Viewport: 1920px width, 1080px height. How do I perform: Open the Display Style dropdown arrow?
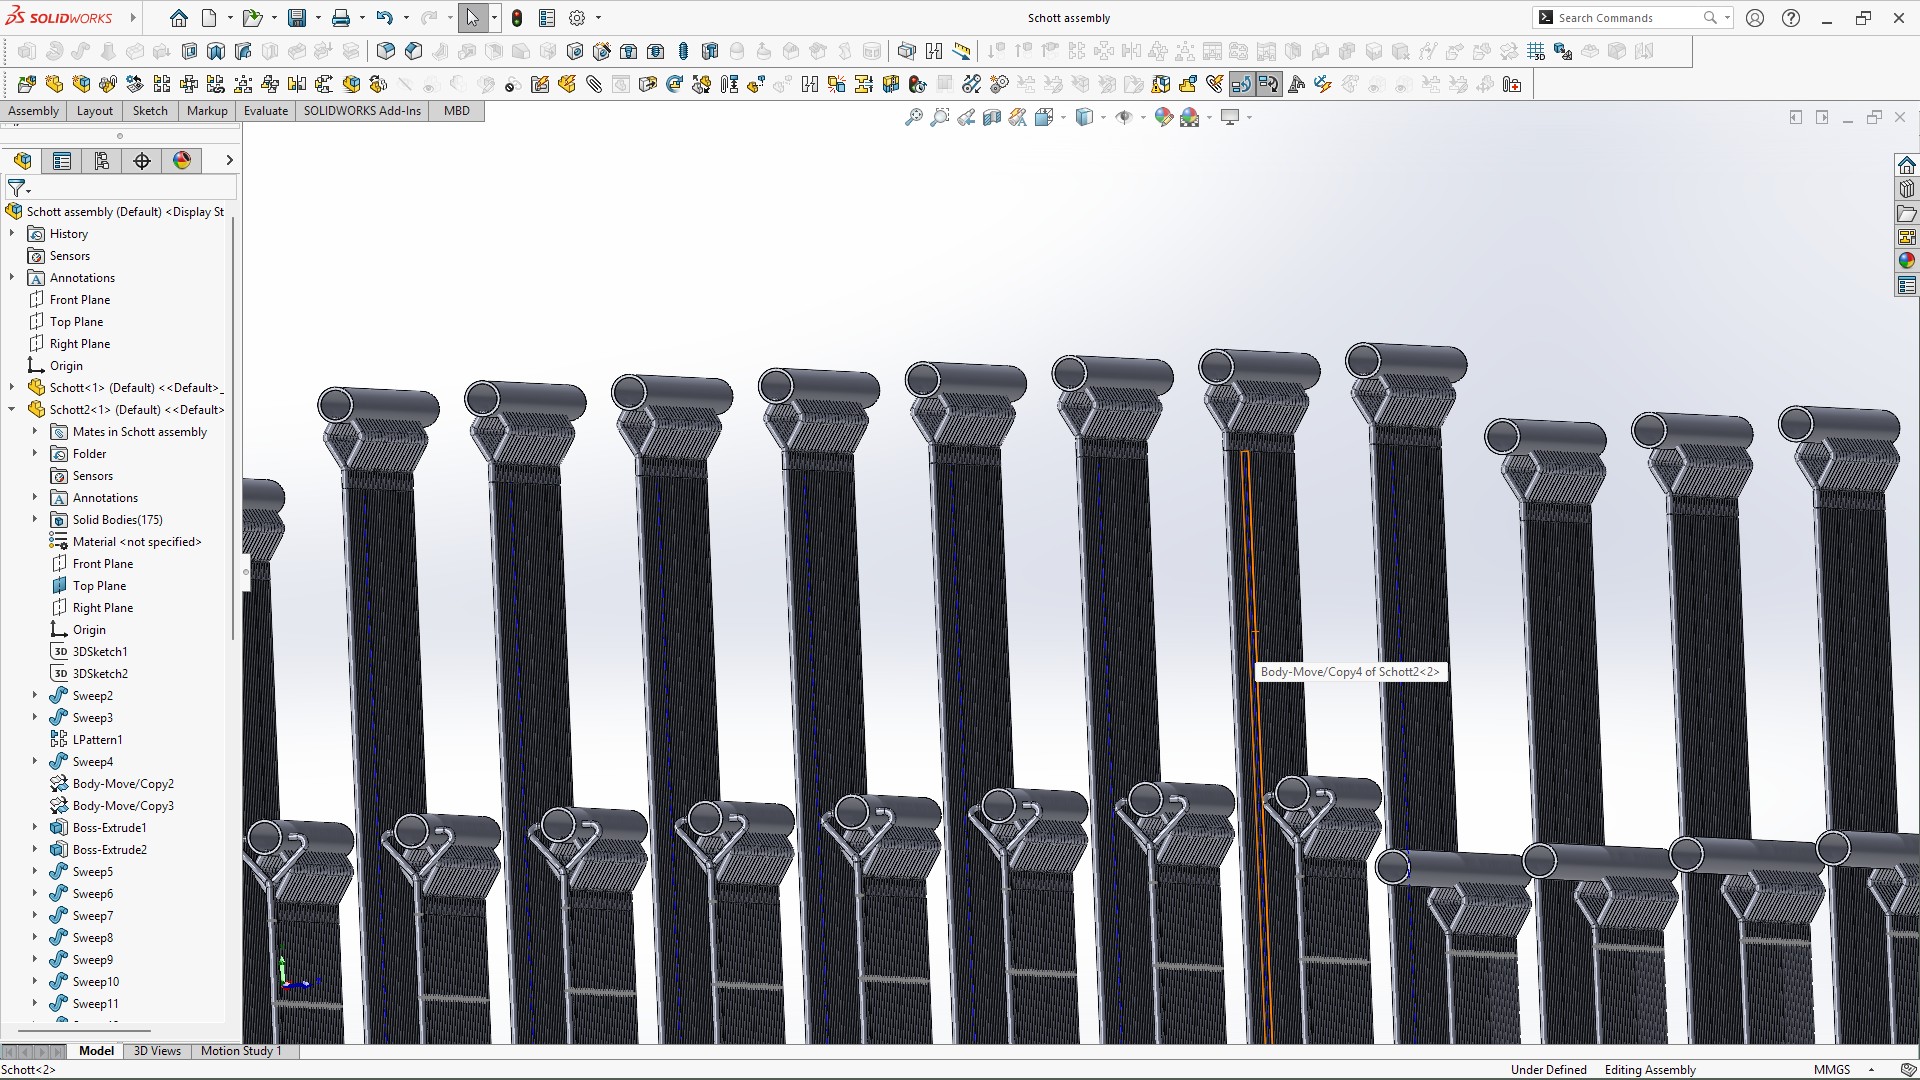[x=1103, y=118]
